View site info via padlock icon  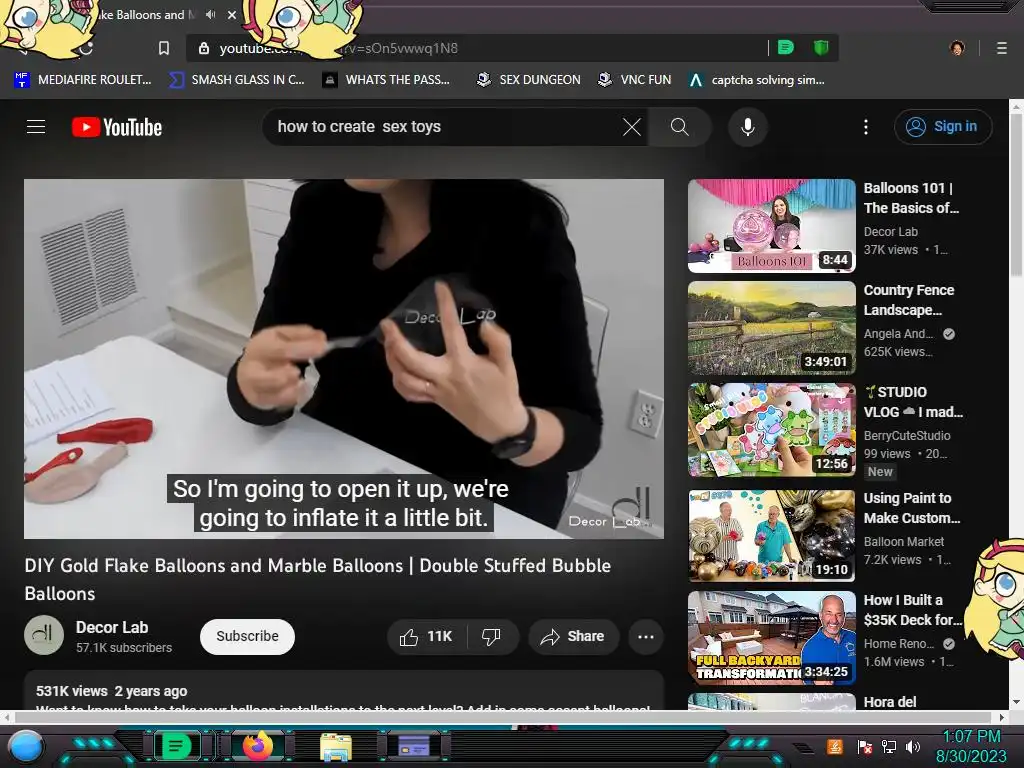pyautogui.click(x=204, y=48)
